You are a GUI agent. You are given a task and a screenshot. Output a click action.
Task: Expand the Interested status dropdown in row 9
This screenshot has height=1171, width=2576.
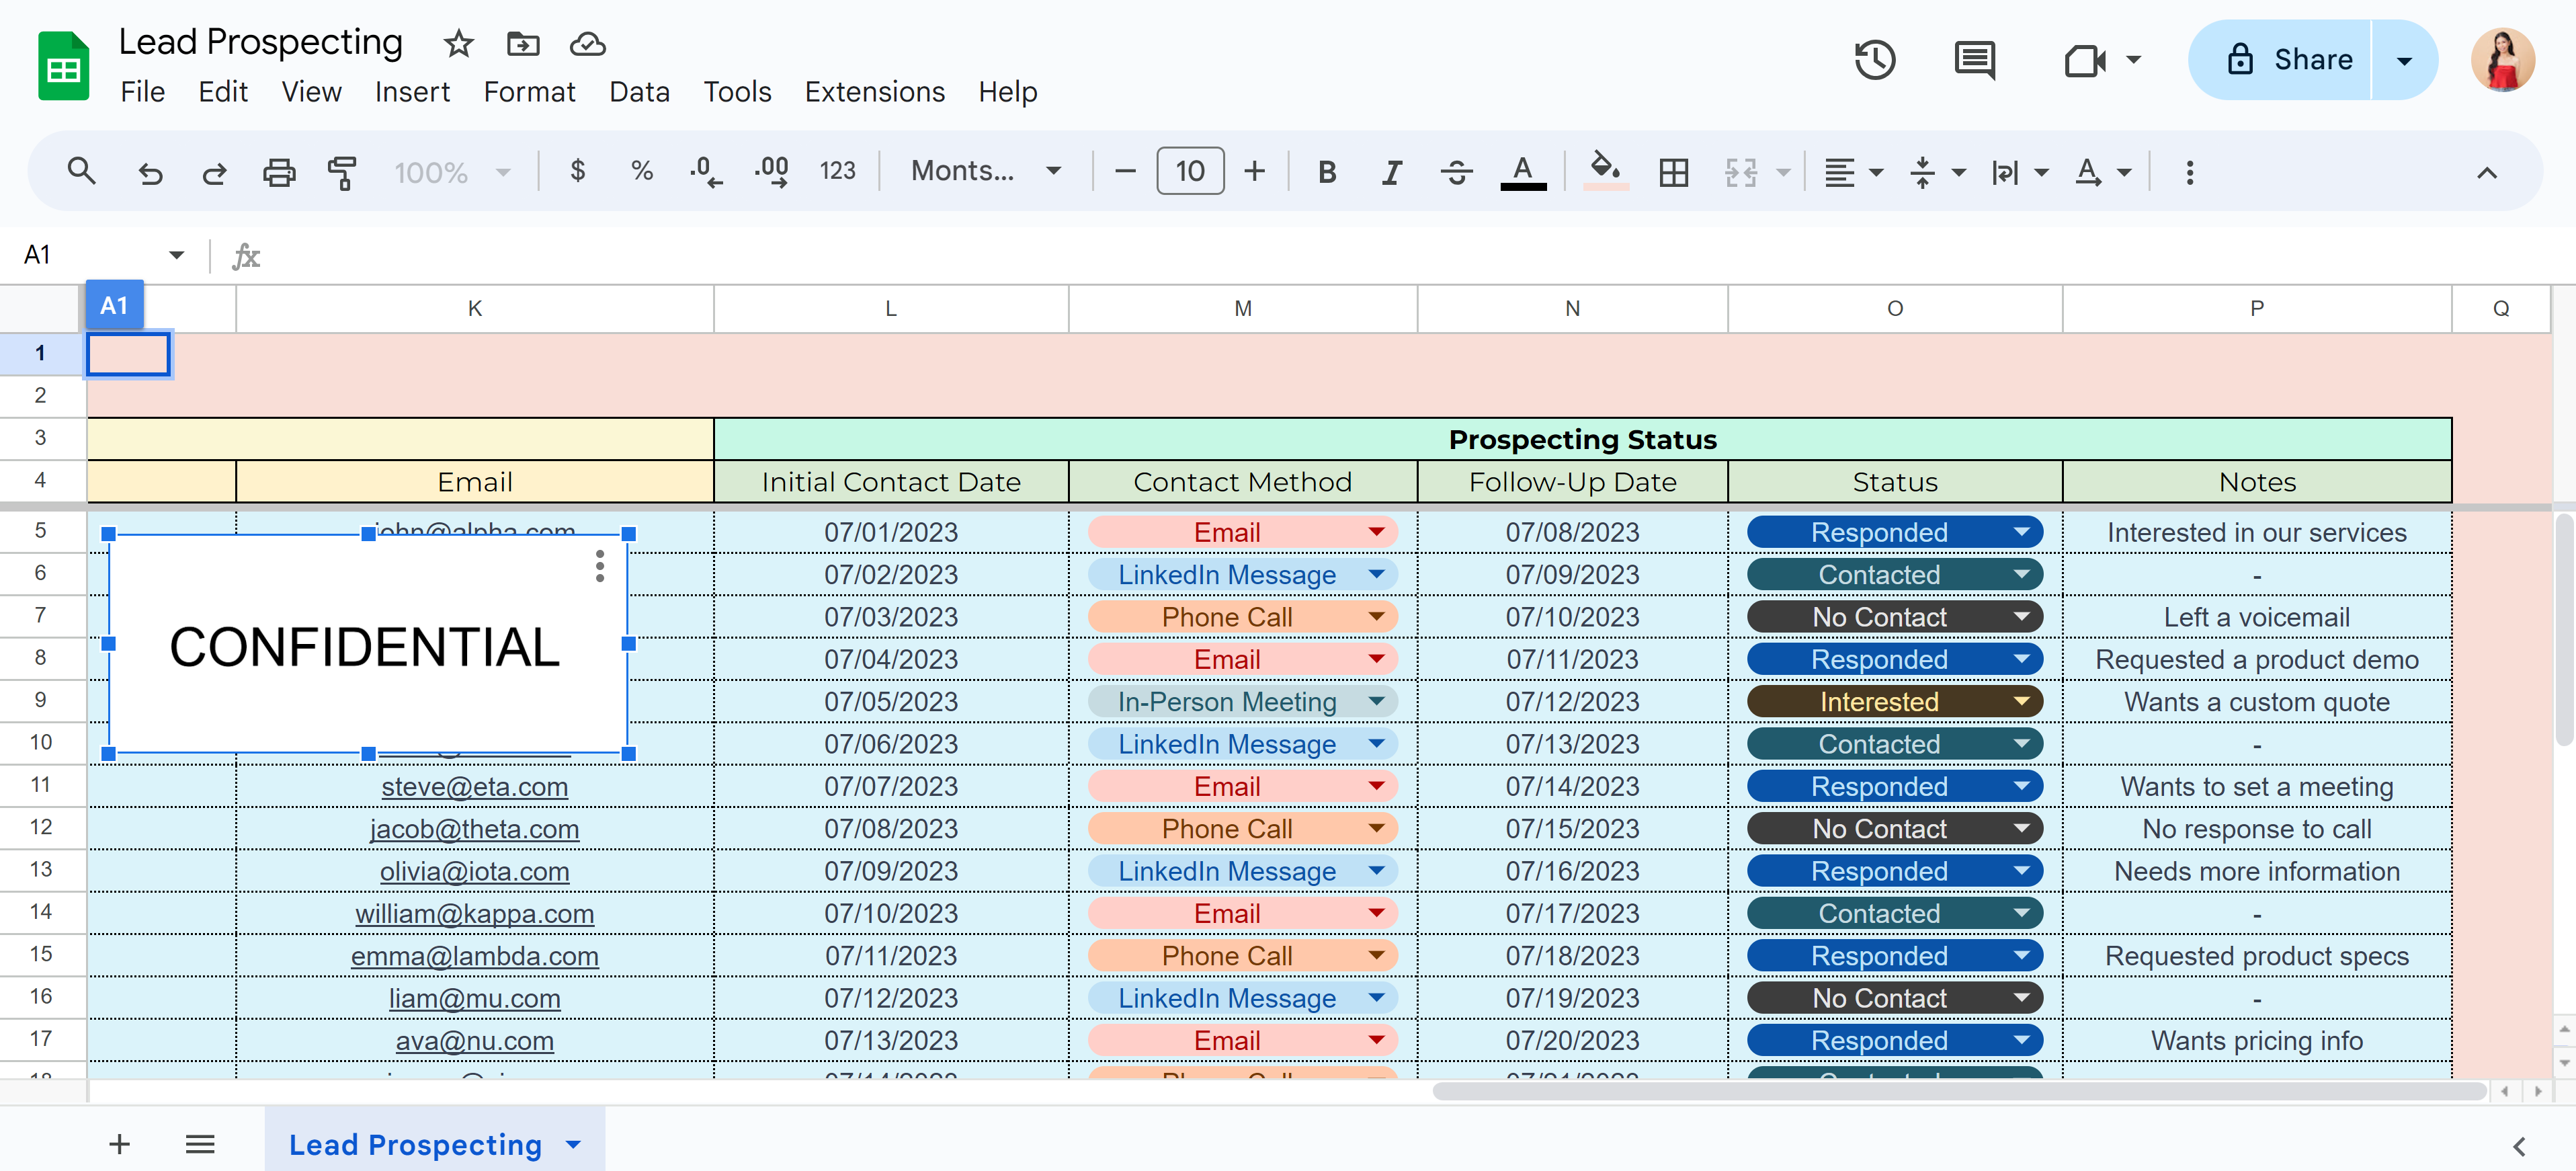(2021, 702)
